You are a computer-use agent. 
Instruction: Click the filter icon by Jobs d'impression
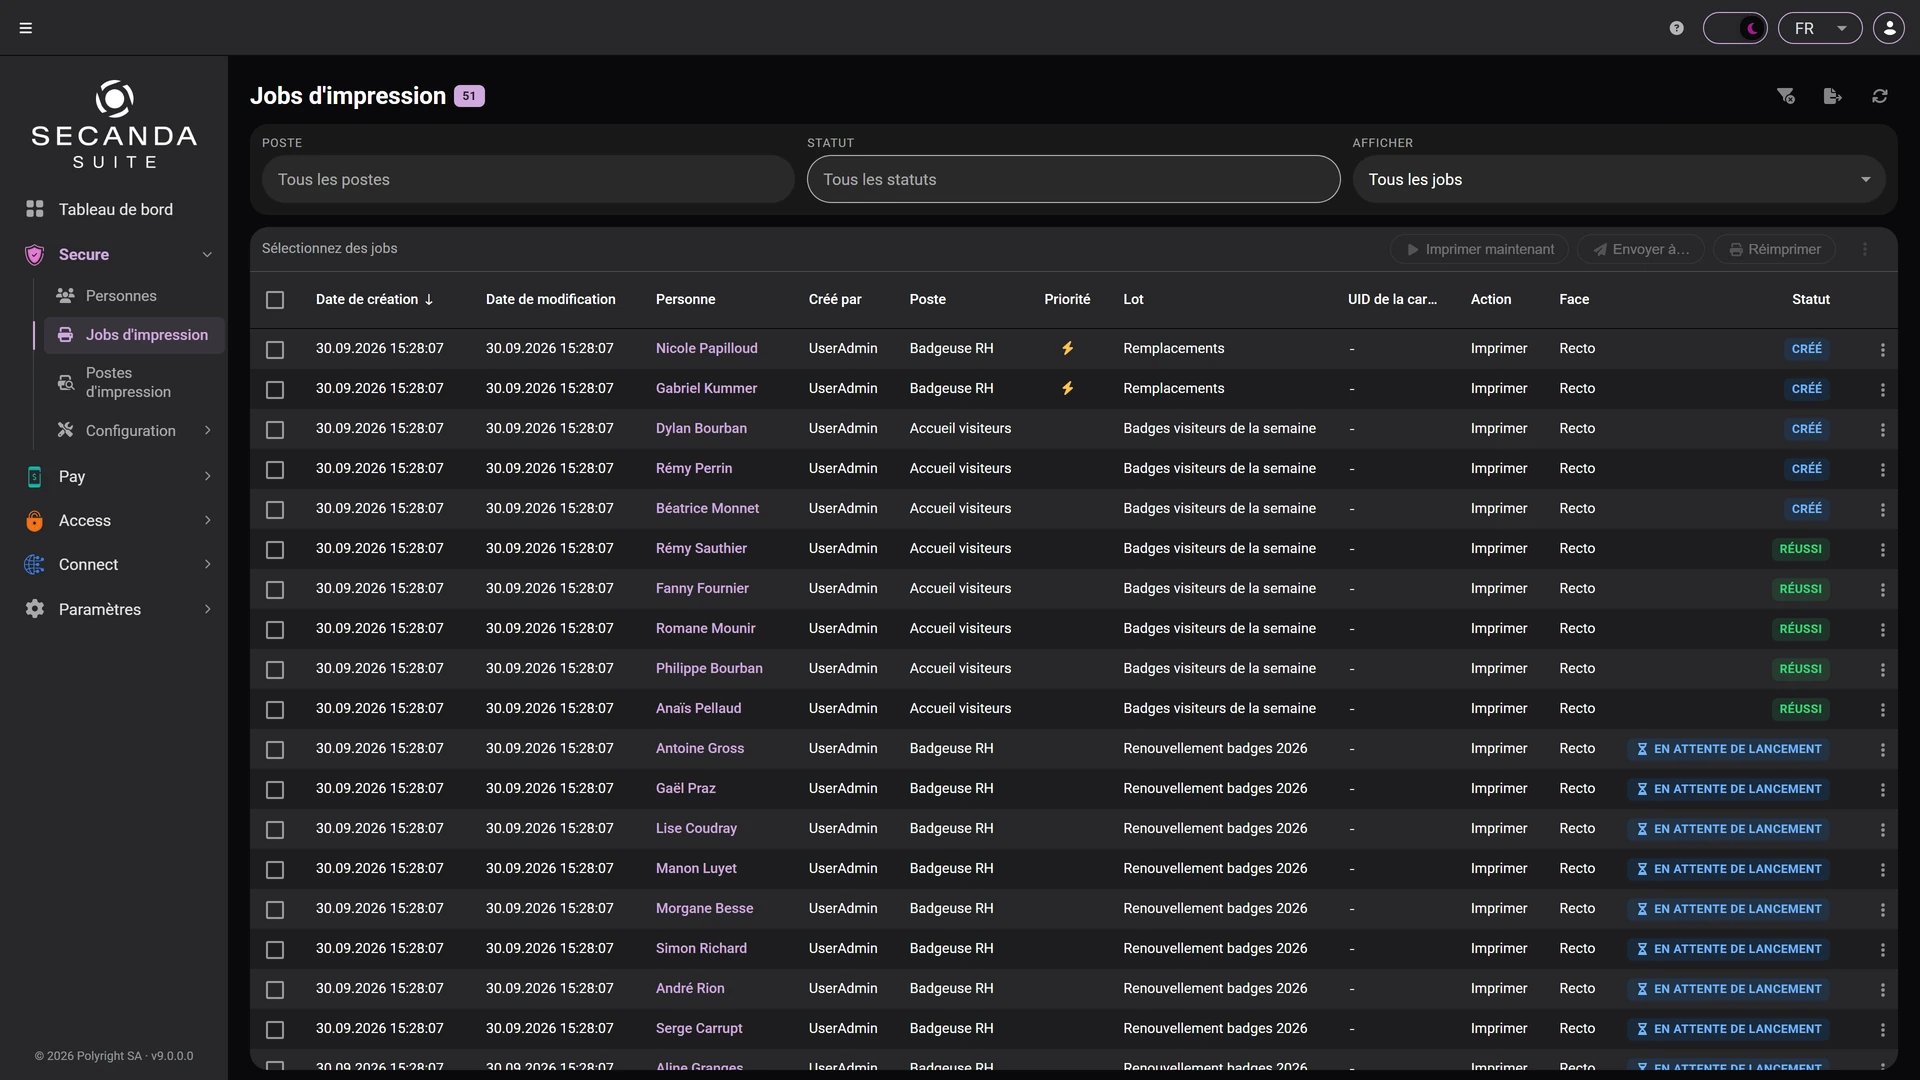(x=1786, y=96)
